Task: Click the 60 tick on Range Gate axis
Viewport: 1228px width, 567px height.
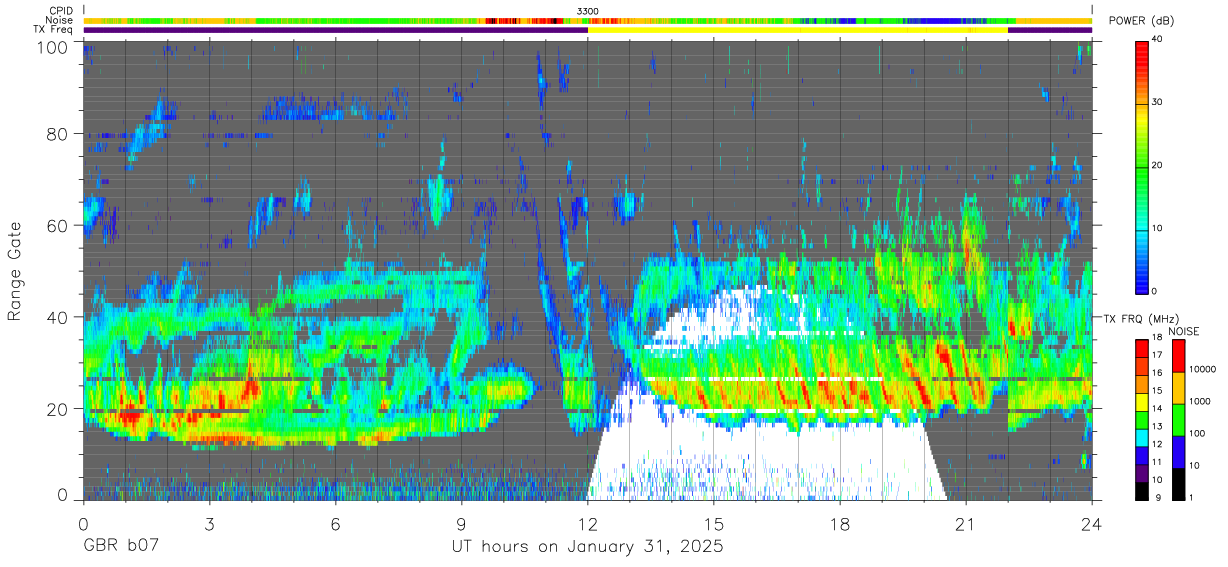Action: point(56,225)
